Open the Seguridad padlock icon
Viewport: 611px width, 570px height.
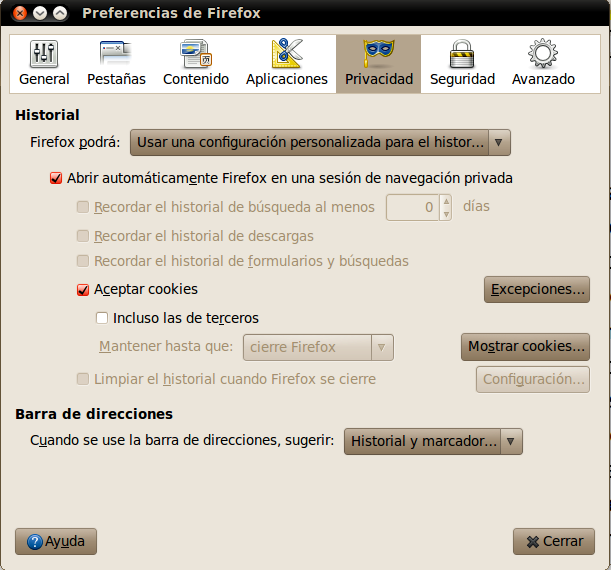tap(462, 53)
